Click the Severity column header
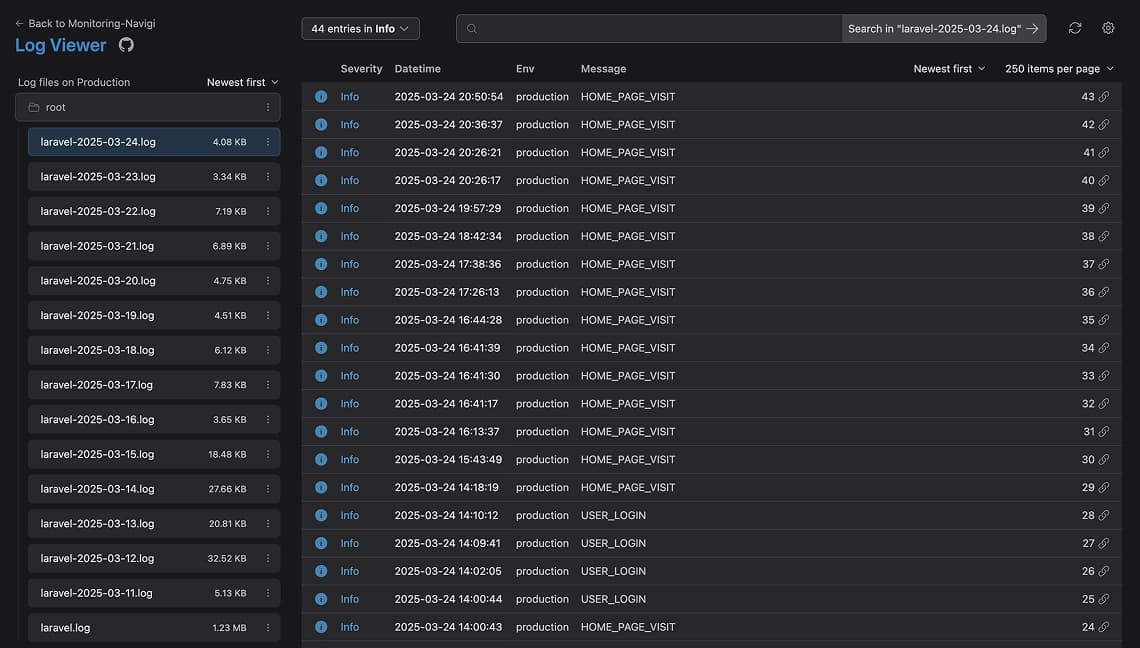 [x=361, y=68]
